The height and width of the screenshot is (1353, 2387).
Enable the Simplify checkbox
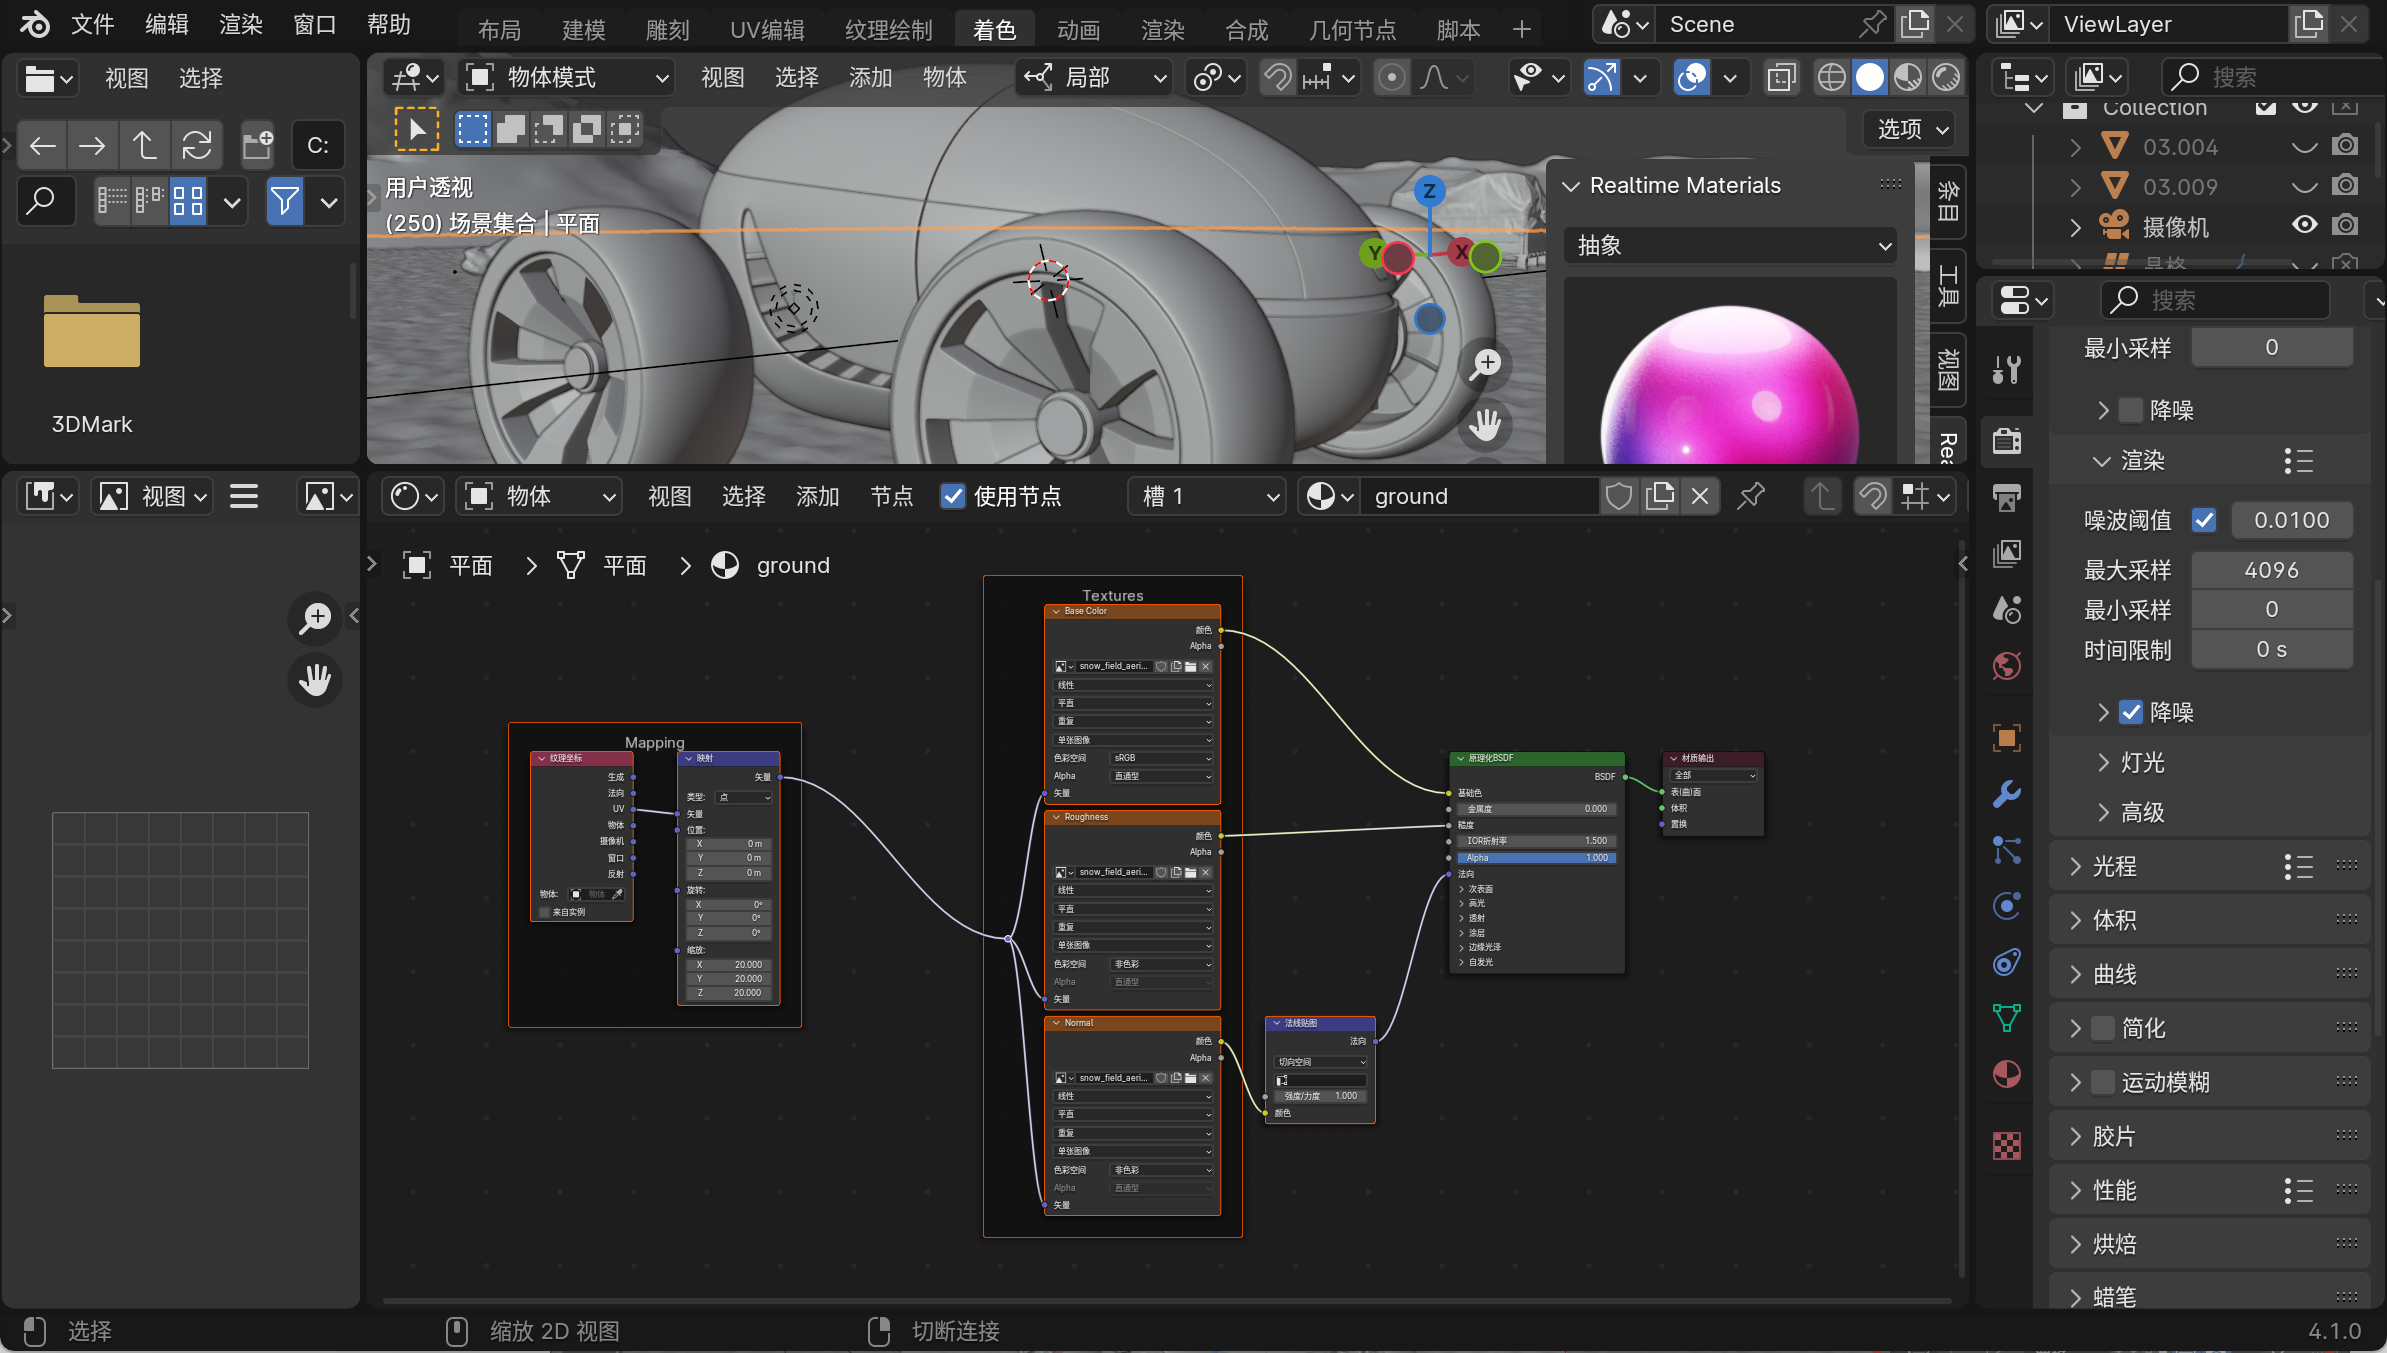(x=2103, y=1028)
